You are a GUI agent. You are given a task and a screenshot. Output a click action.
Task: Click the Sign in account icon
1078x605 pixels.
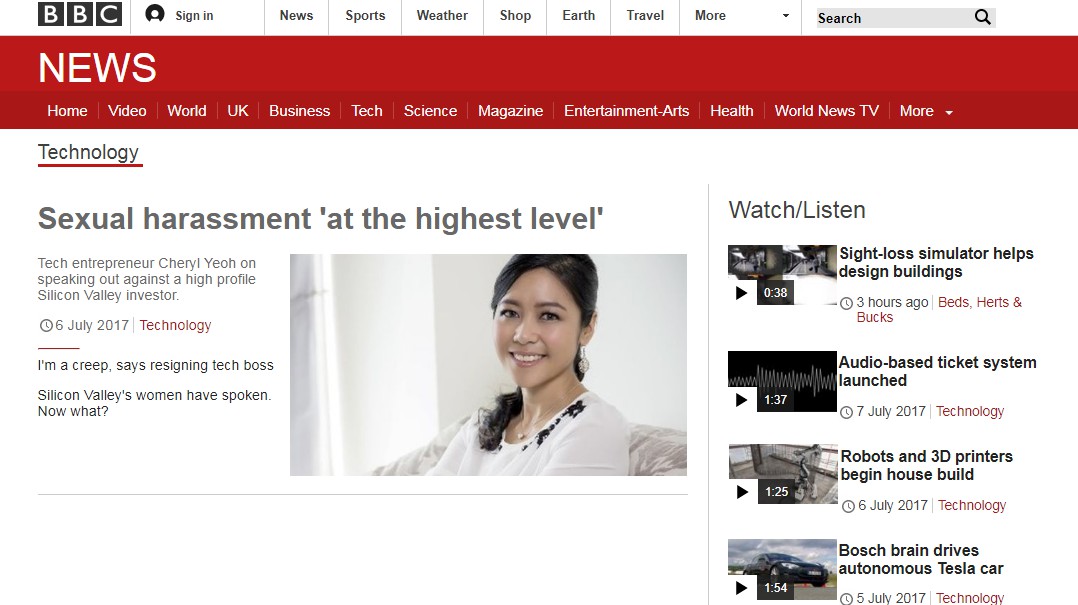[x=155, y=14]
